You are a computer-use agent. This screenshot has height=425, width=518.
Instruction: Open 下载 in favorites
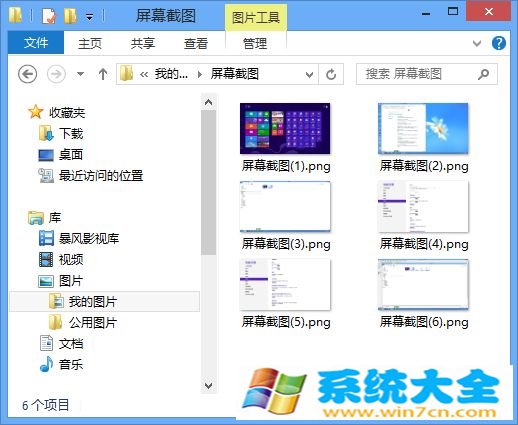tap(71, 134)
